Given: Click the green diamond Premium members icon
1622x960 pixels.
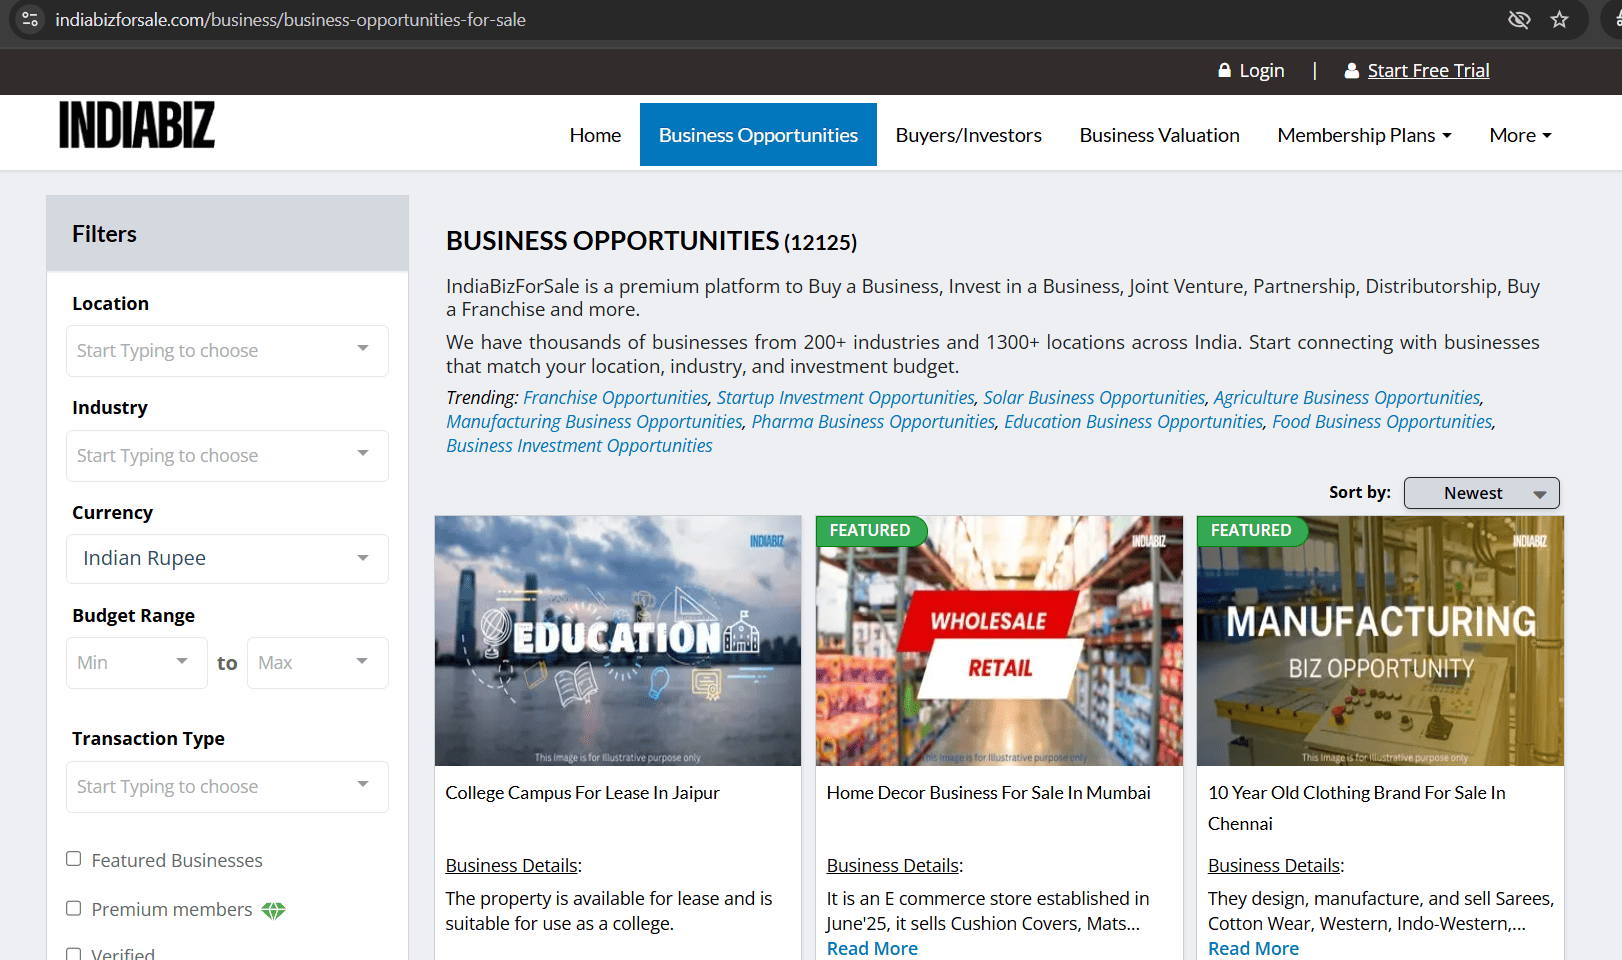Looking at the screenshot, I should point(273,910).
